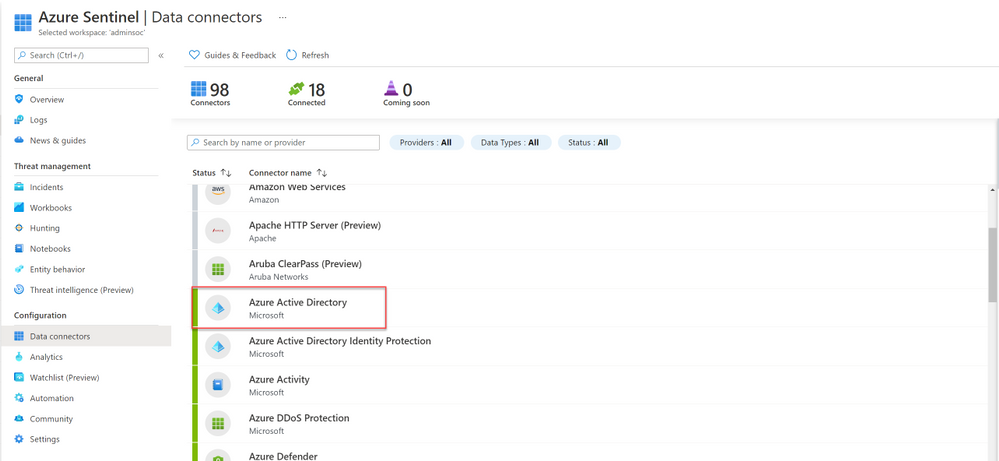
Task: Click the News & guides cloud icon
Action: tap(19, 140)
